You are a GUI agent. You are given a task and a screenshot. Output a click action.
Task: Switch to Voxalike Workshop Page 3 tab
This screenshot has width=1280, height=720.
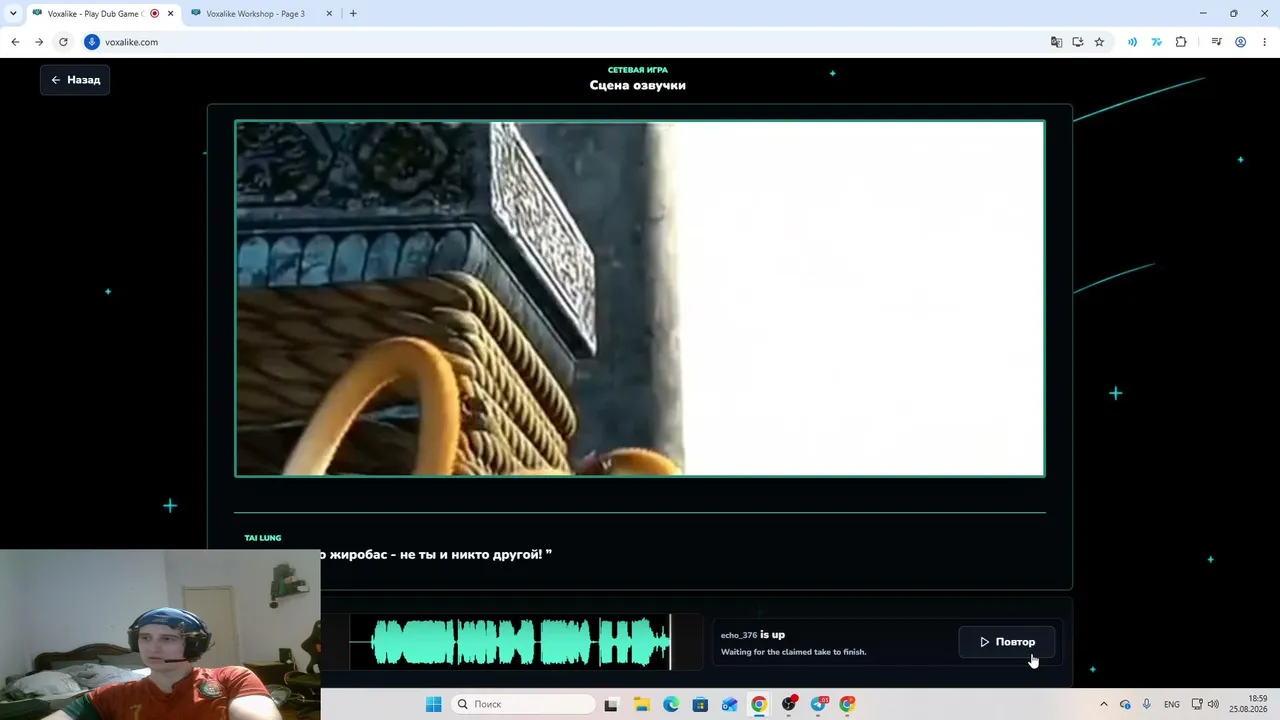pos(255,14)
